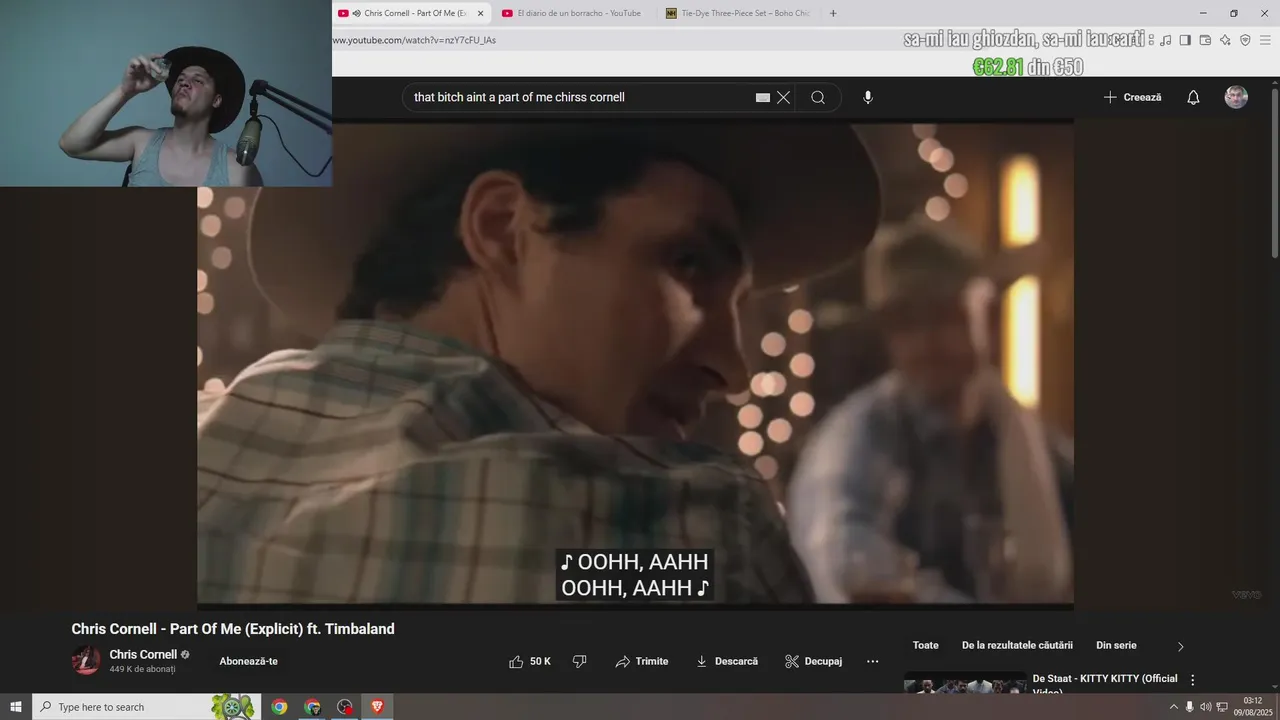Open Brave Leo AI sparkle icon

click(1225, 40)
